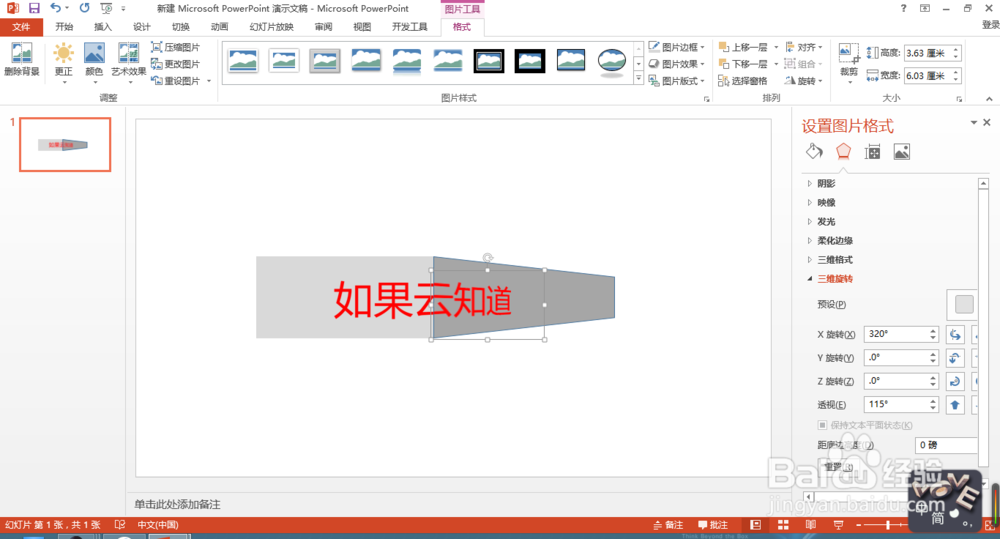
Task: Click the rotate left X rotation button
Action: tap(955, 334)
